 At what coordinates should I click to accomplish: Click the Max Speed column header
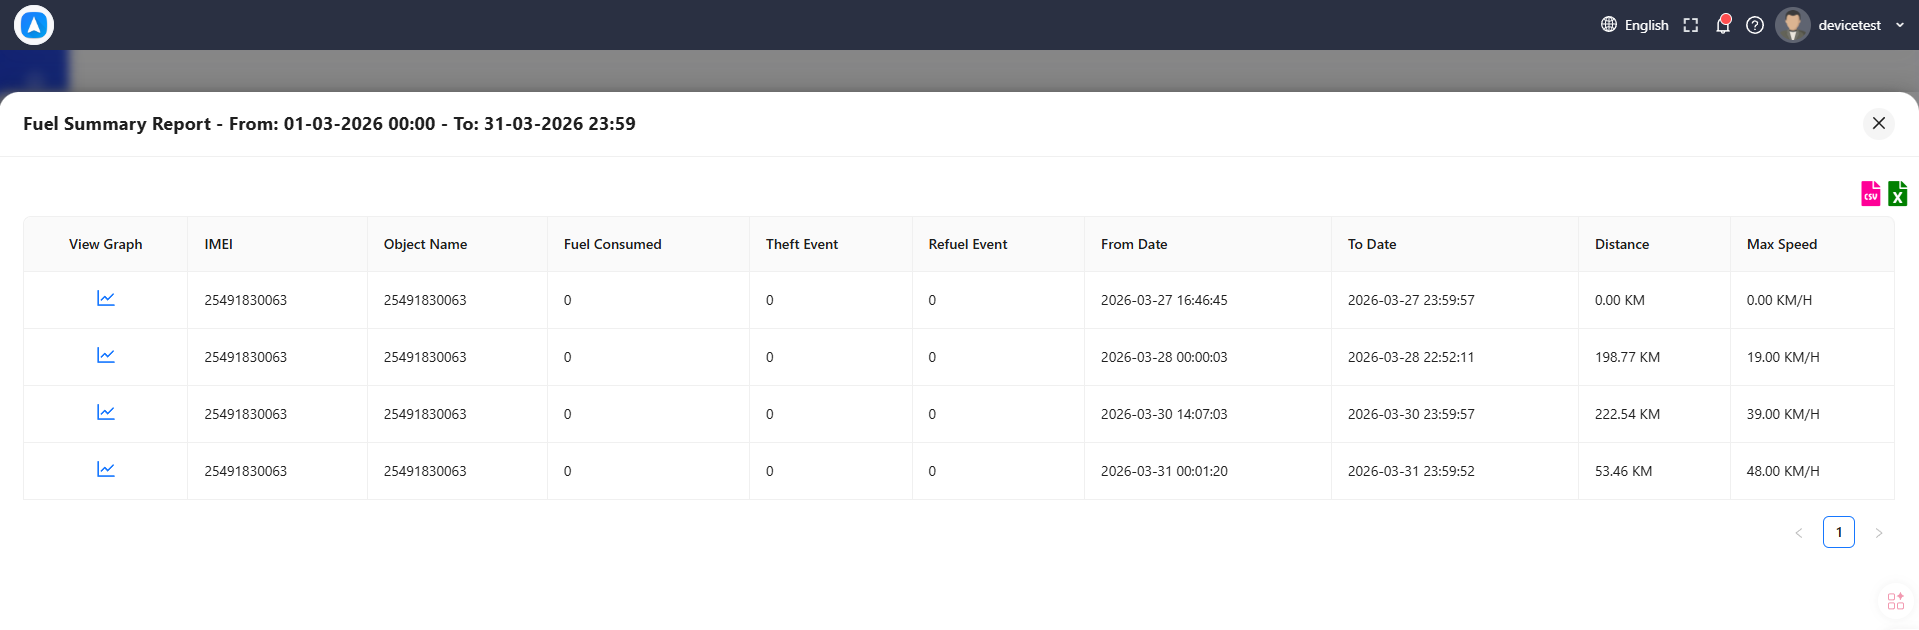[1782, 244]
